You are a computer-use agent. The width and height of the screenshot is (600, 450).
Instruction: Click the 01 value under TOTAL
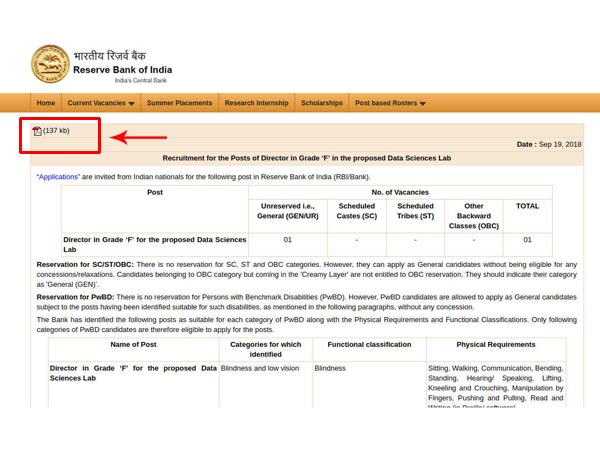click(x=527, y=240)
